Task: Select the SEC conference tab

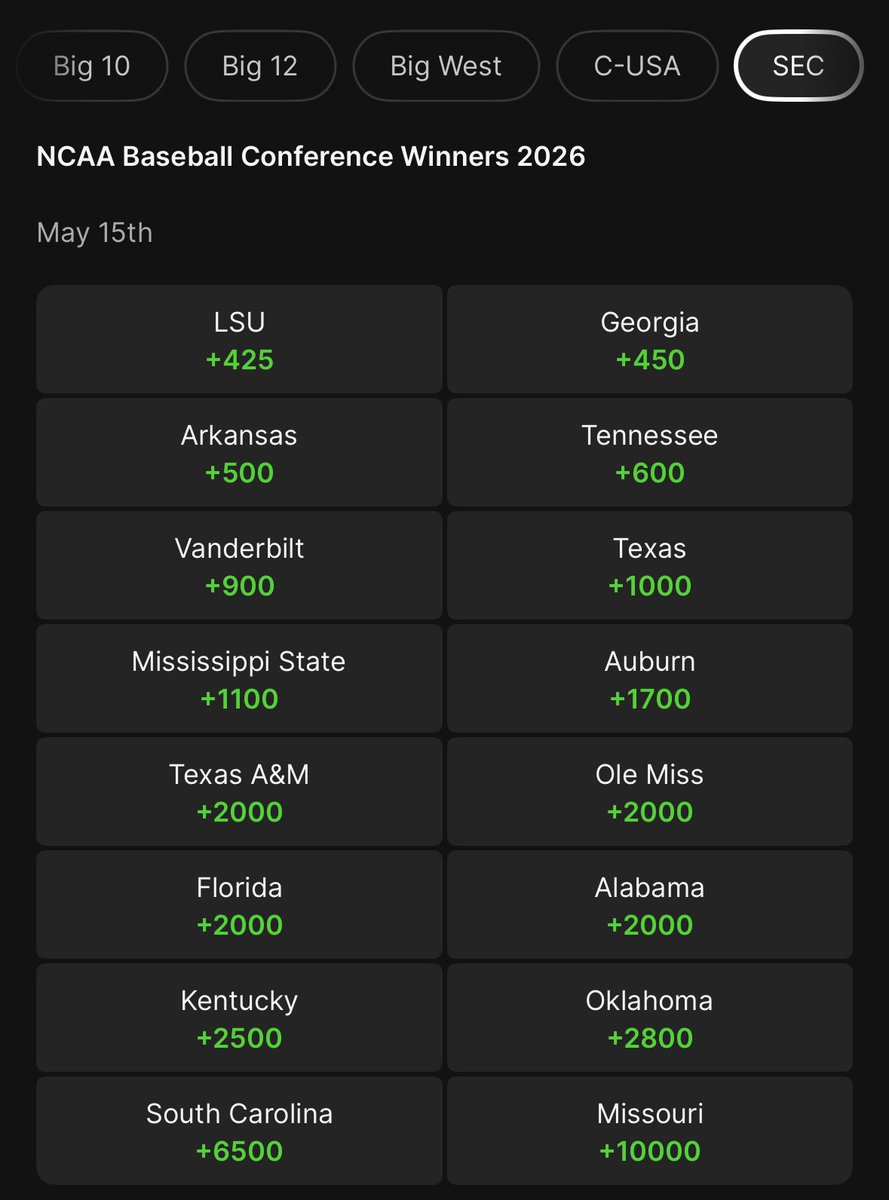Action: pos(798,66)
